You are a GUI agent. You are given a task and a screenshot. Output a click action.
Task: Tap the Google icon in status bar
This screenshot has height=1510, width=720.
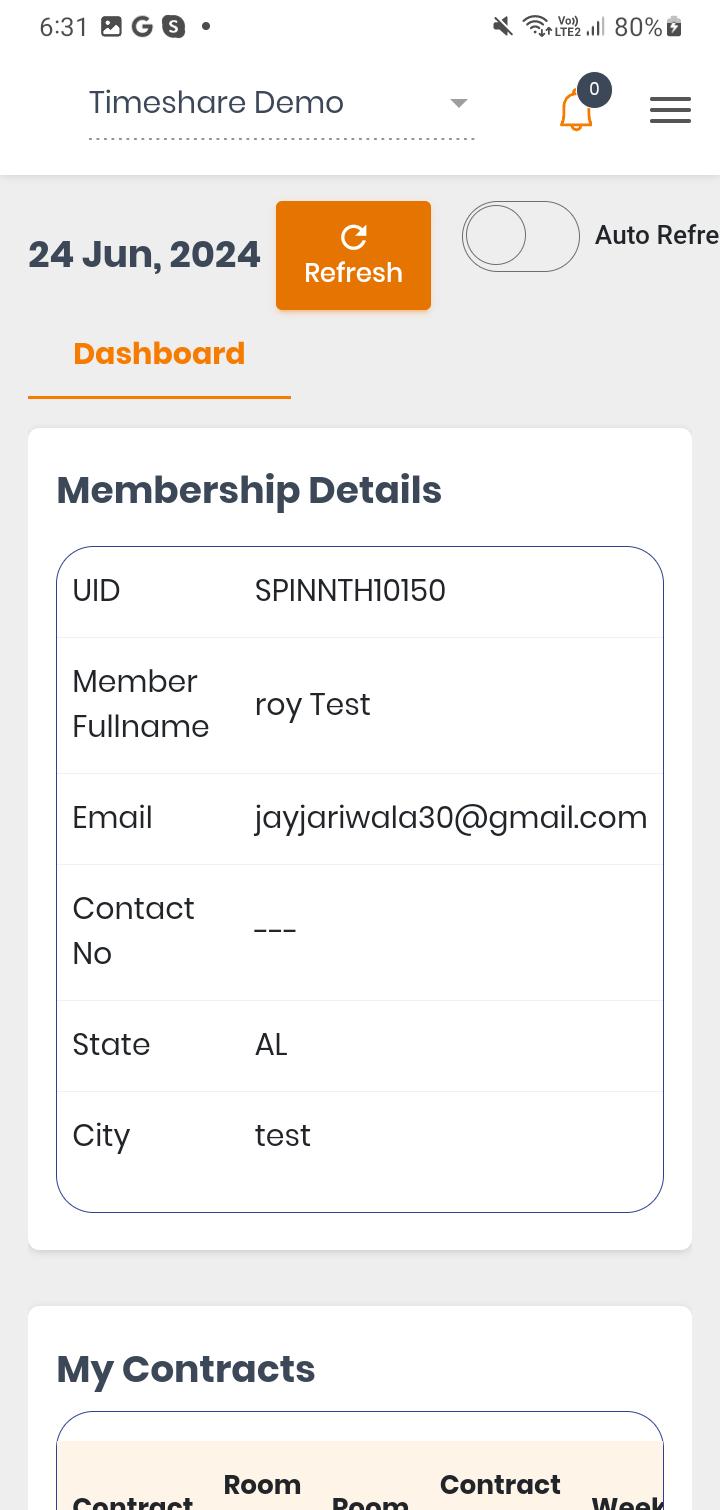pos(142,27)
